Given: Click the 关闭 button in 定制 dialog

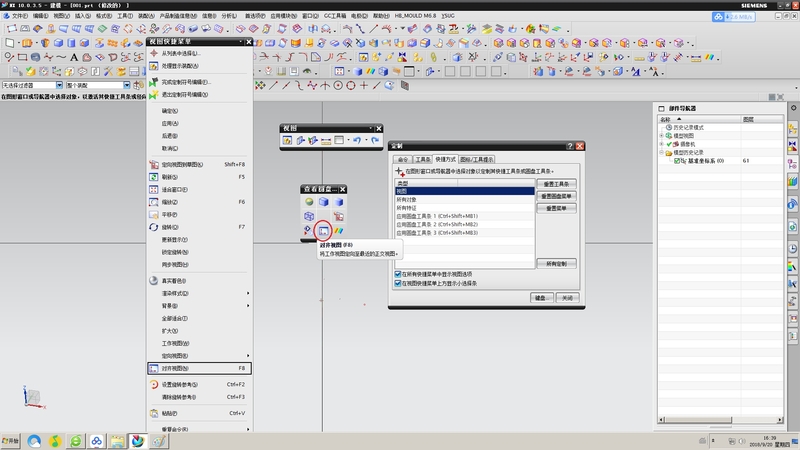Looking at the screenshot, I should [x=567, y=298].
